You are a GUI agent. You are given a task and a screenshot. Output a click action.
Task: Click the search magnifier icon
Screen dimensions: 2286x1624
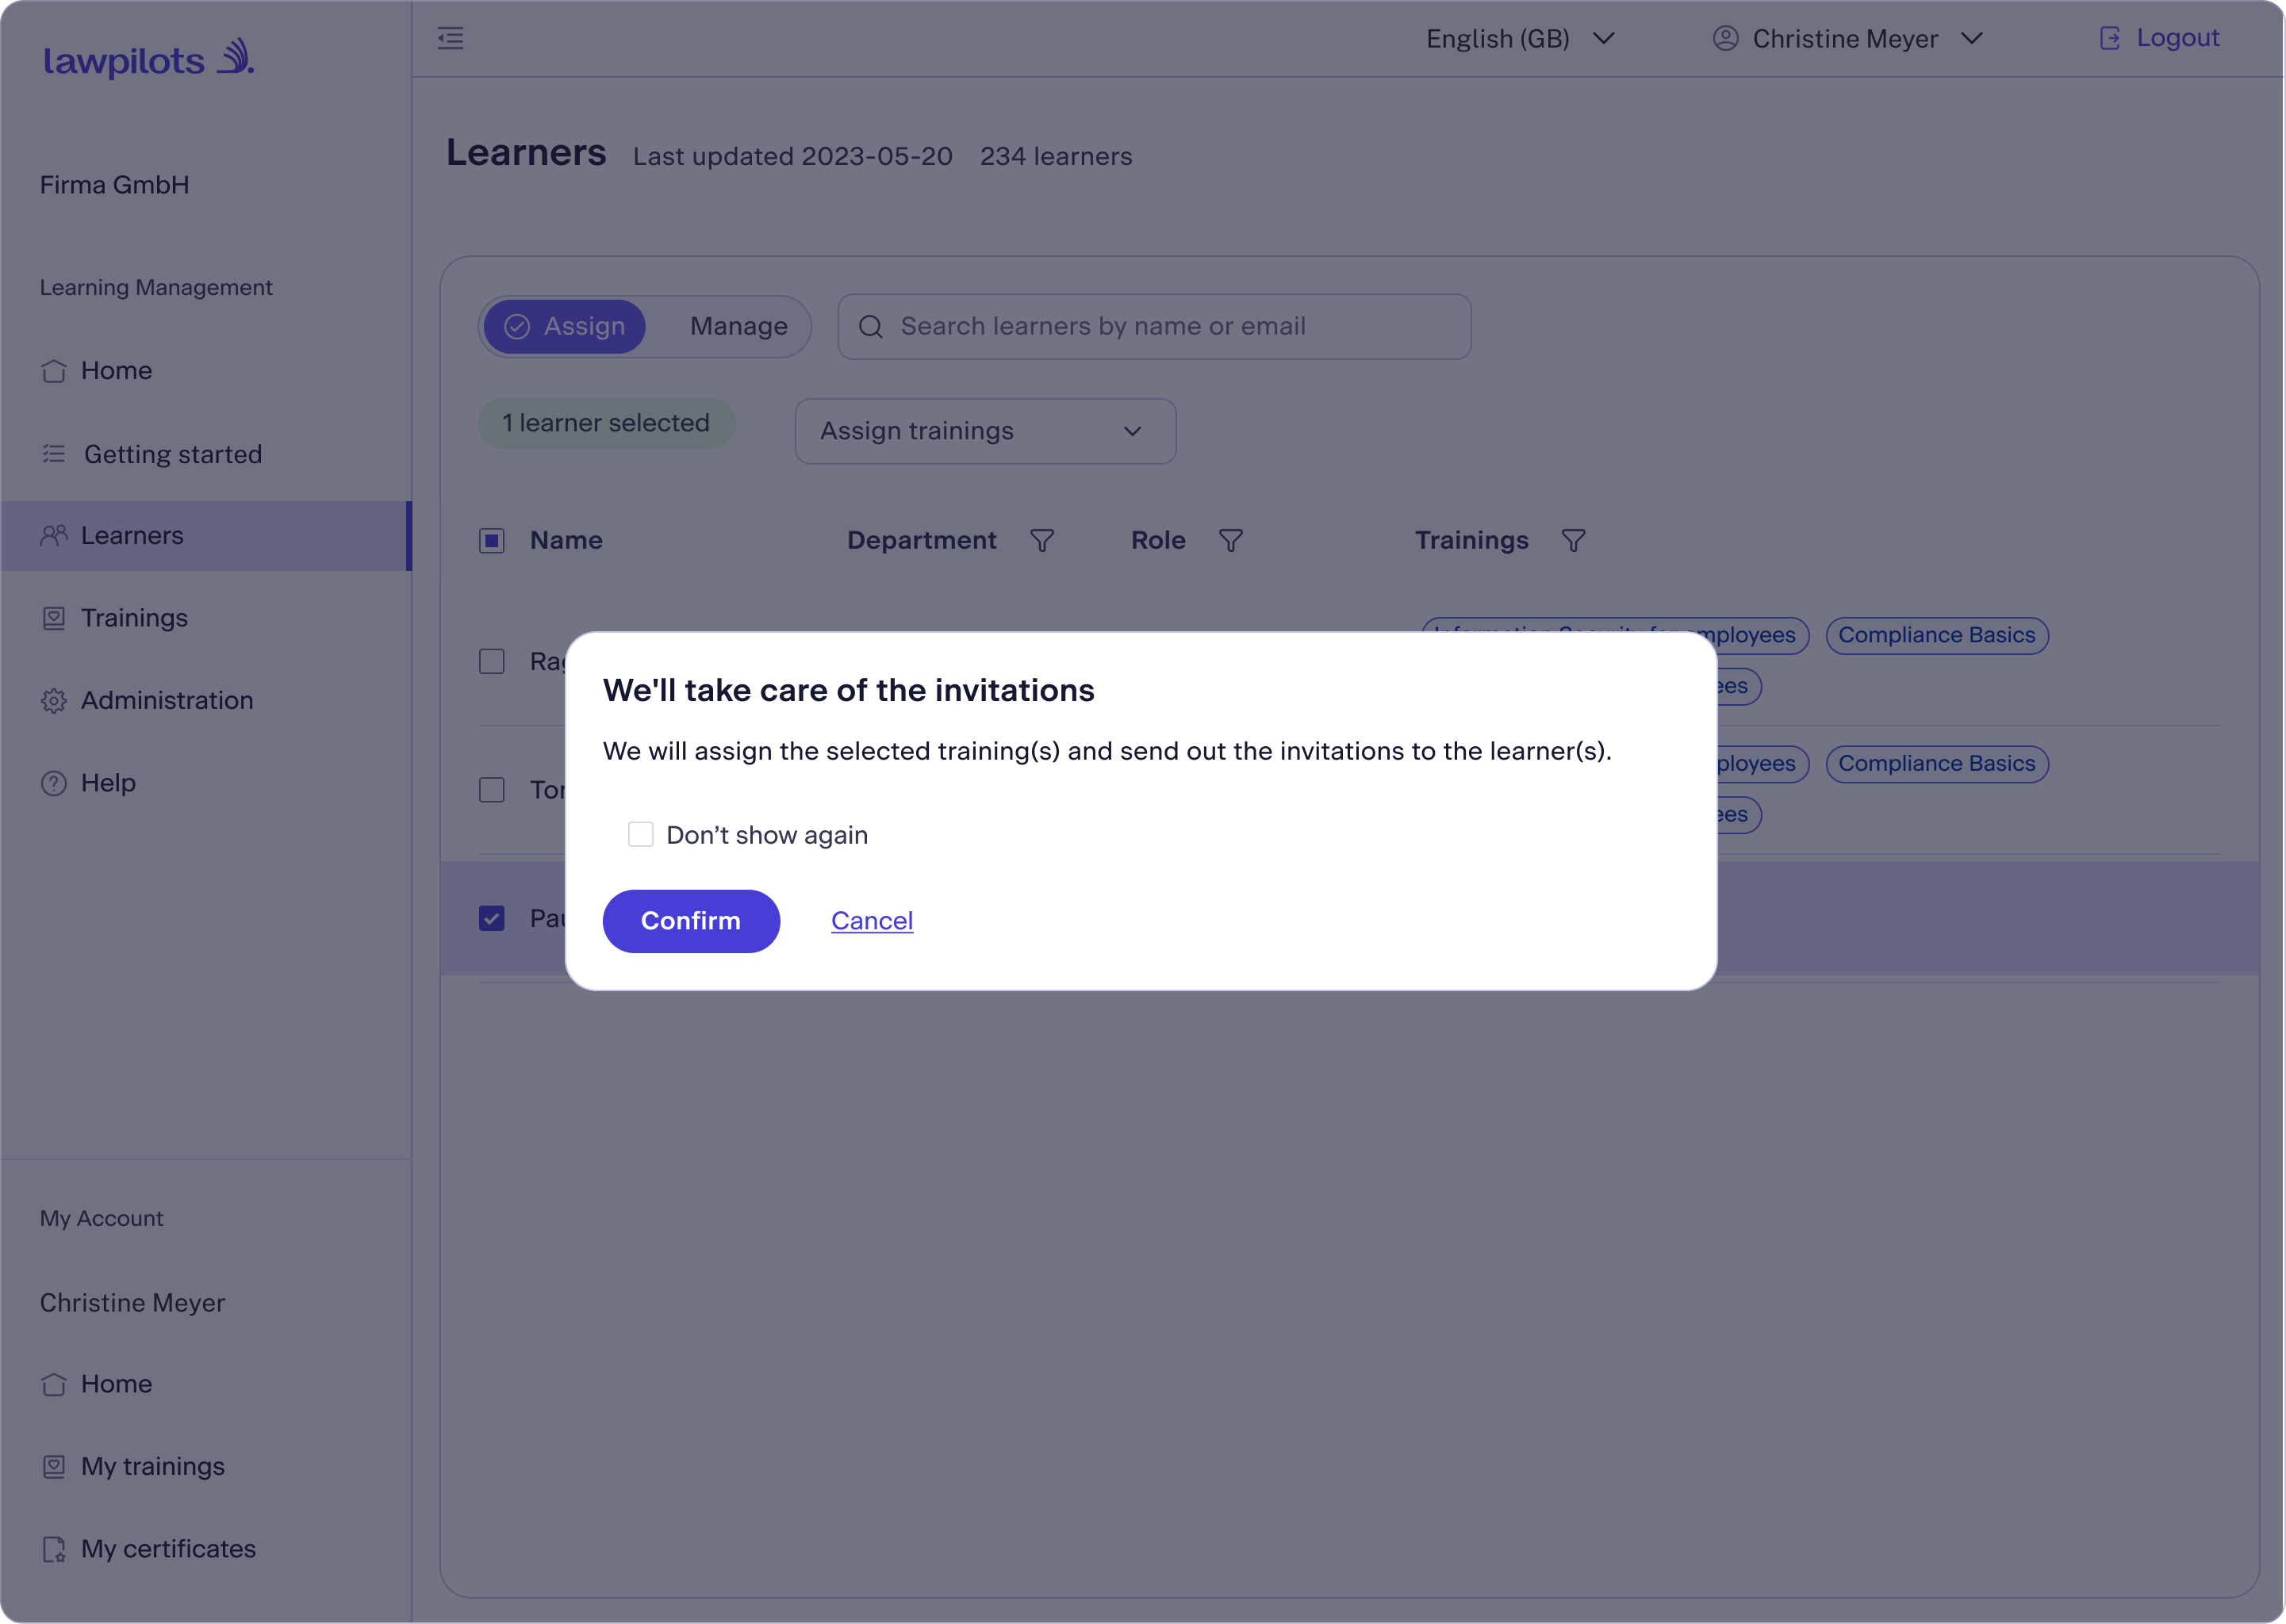coord(871,327)
